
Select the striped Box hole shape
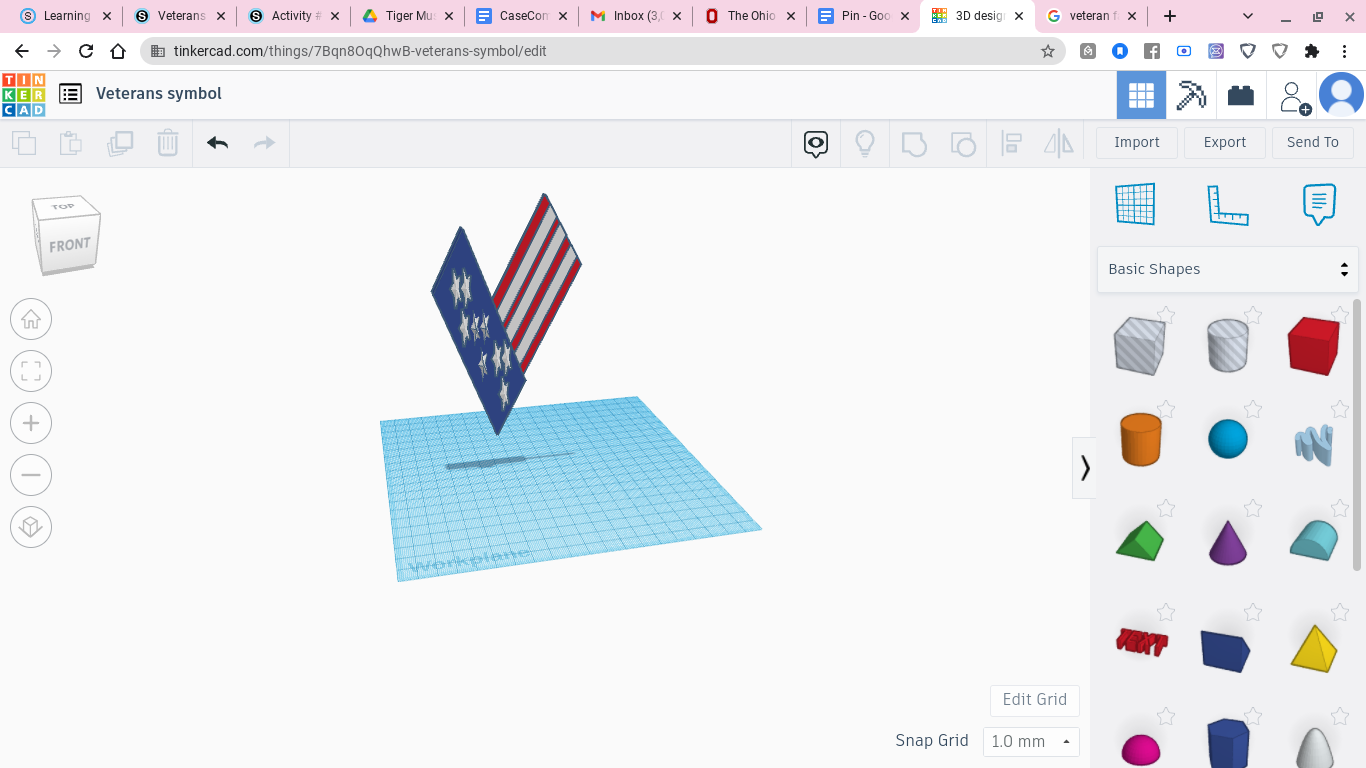tap(1140, 346)
